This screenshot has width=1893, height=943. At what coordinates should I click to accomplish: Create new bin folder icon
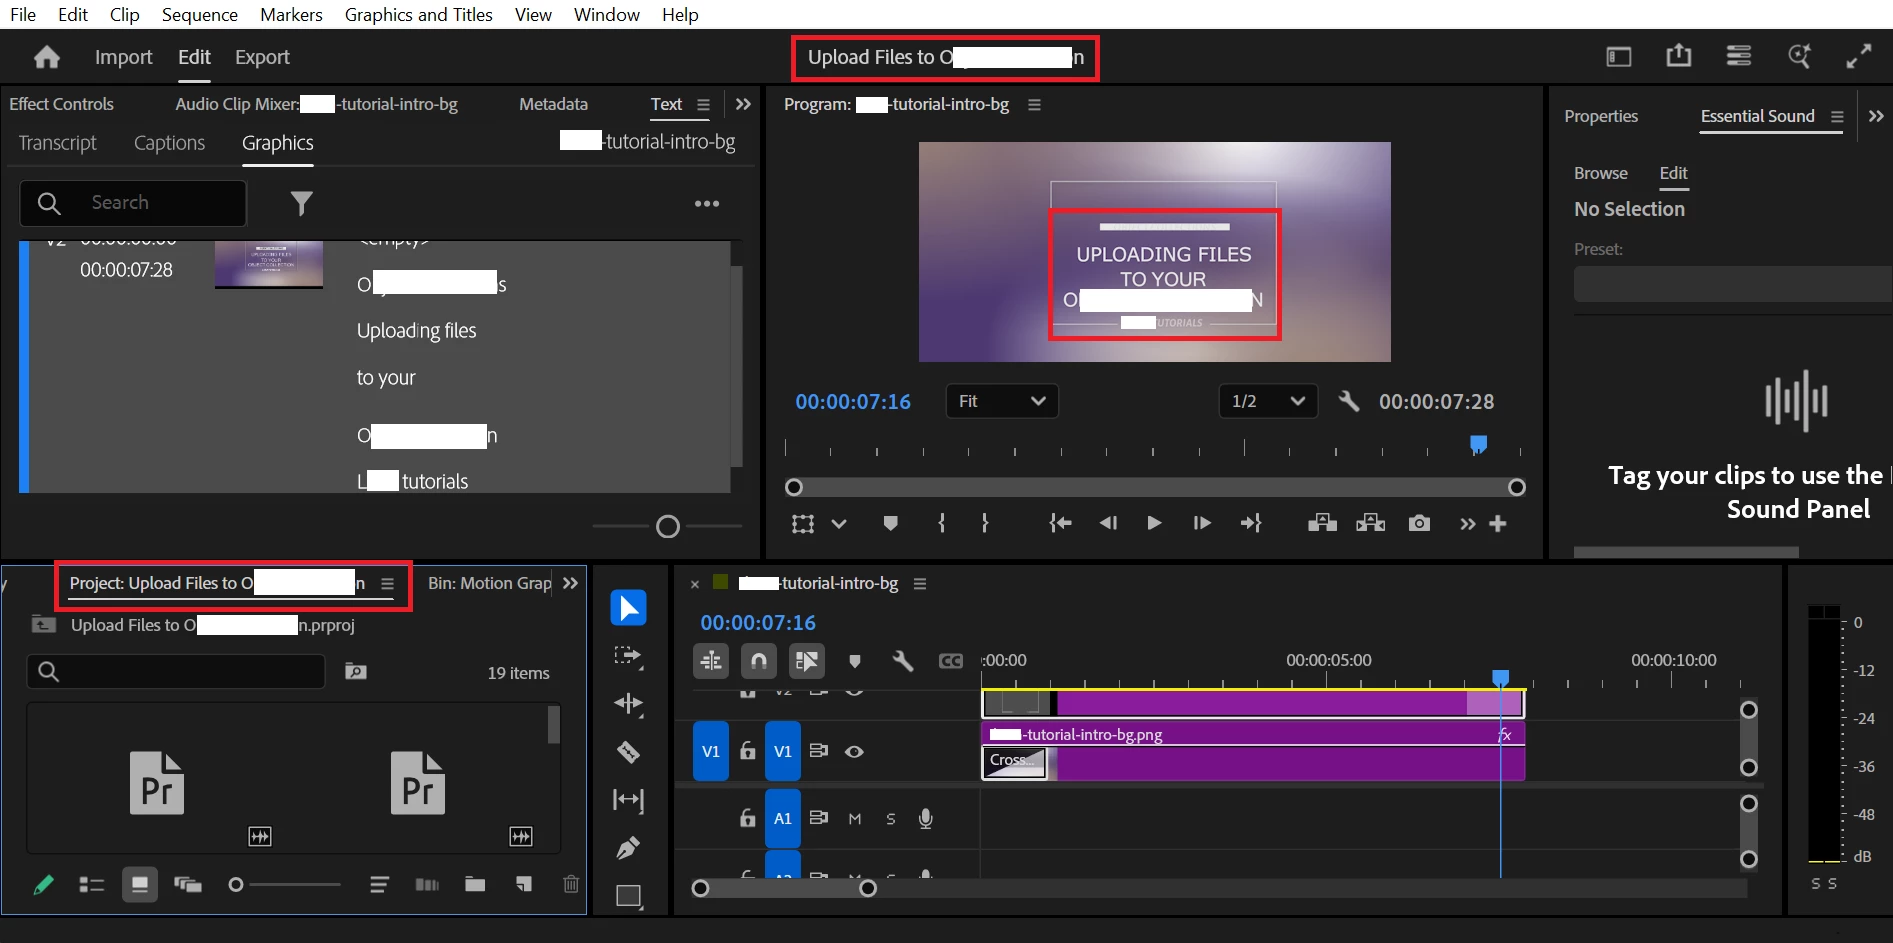[475, 884]
